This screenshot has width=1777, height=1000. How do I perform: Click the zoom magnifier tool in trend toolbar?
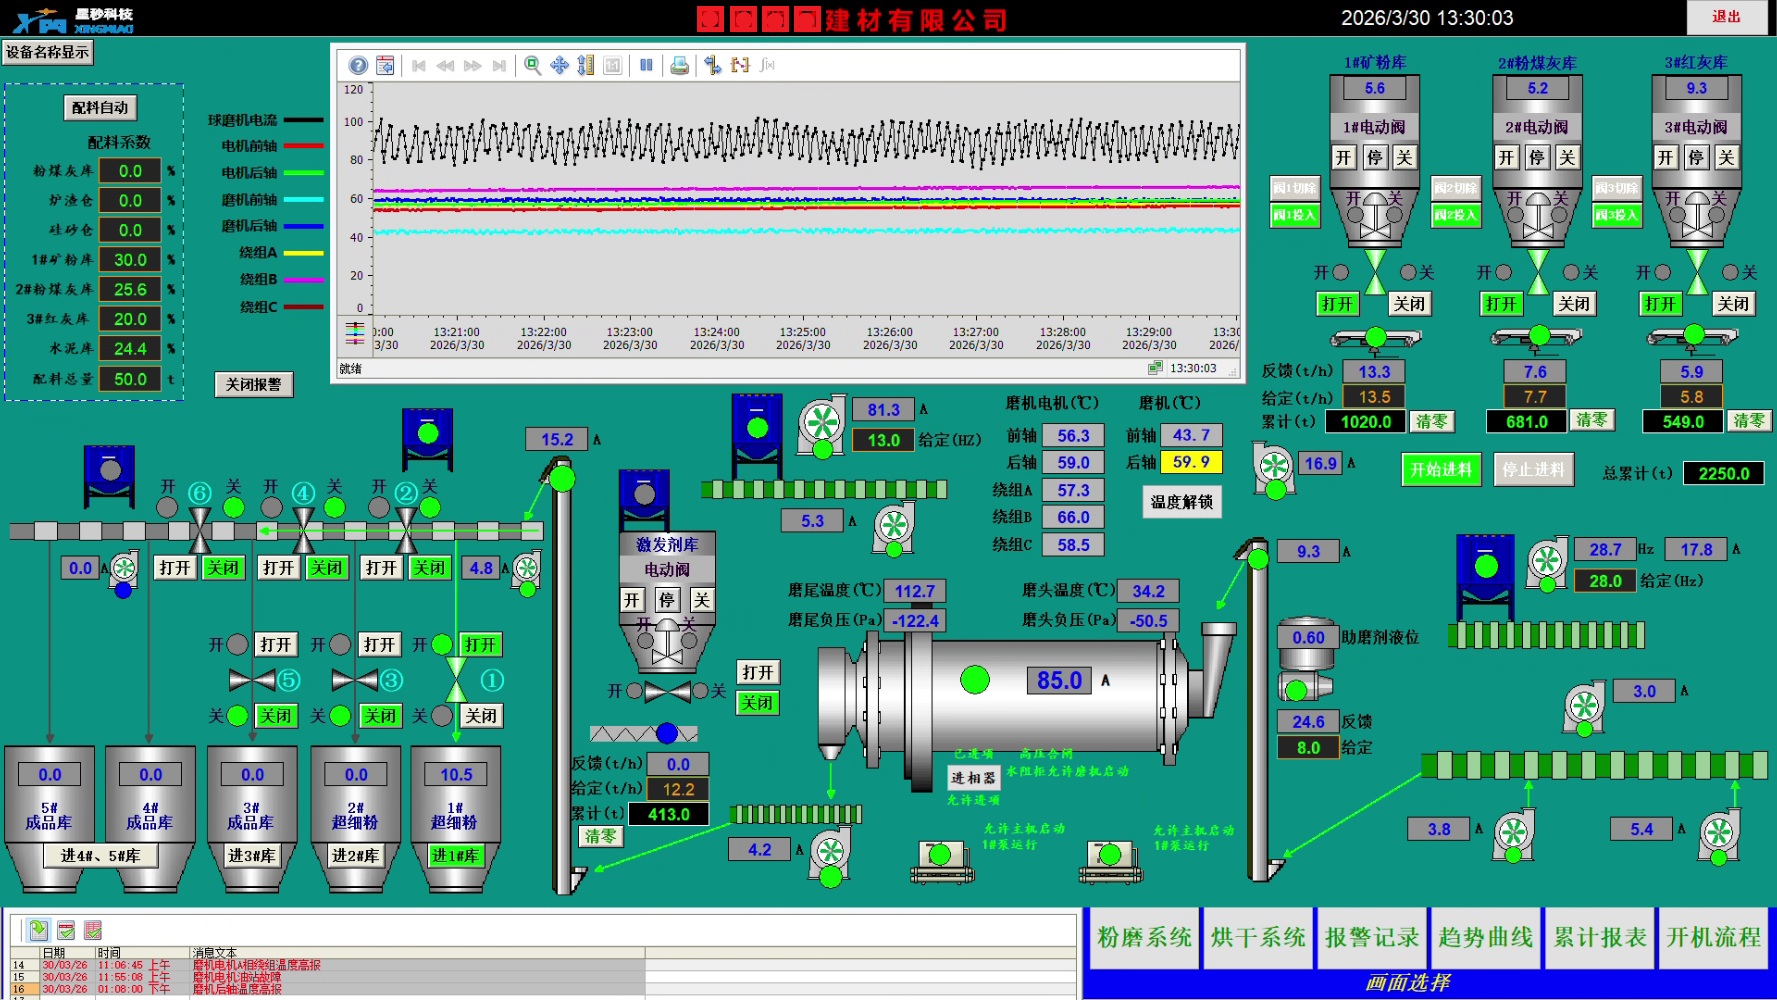(x=533, y=66)
